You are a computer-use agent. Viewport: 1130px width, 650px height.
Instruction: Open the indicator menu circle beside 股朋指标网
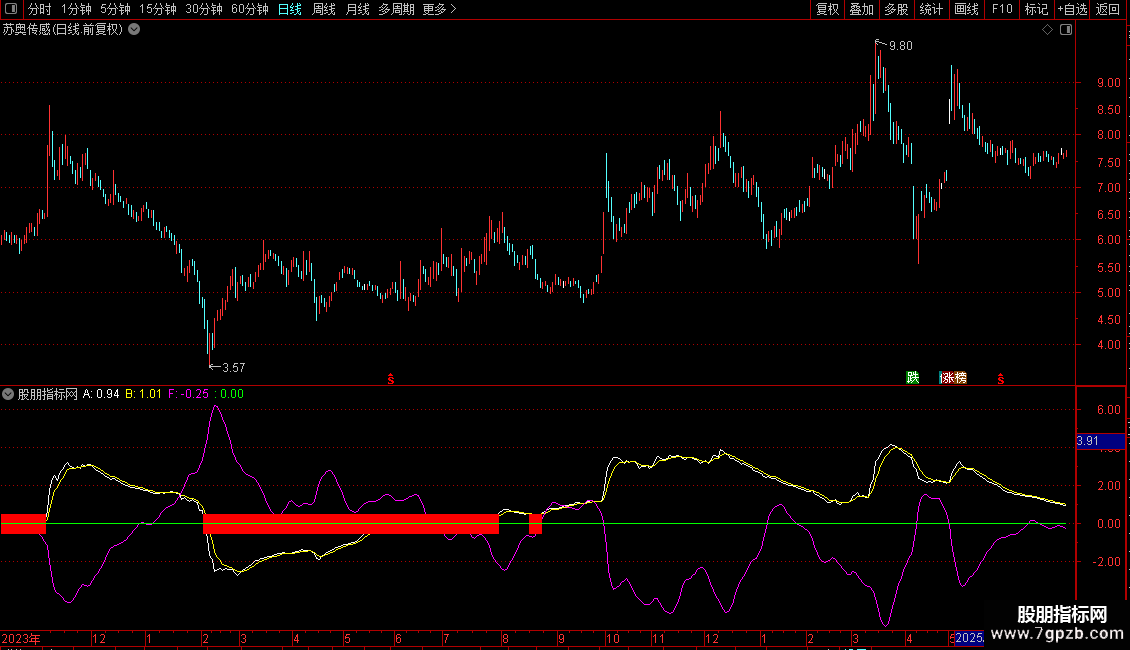click(8, 394)
